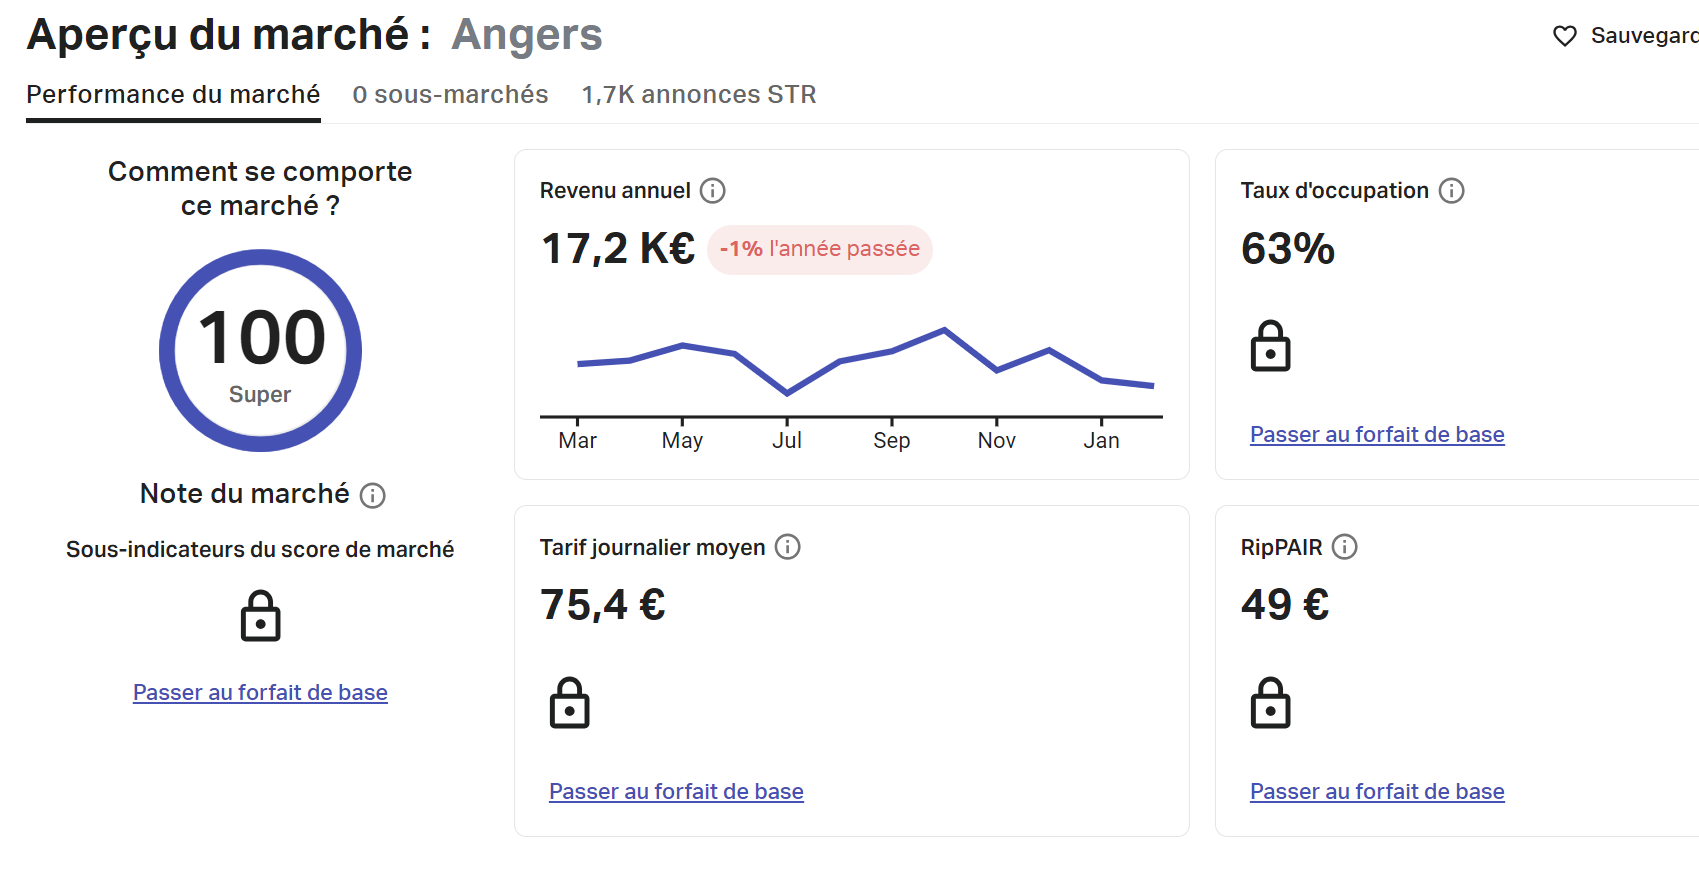Open the Note du marché info icon
Viewport: 1699px width, 869px height.
(373, 495)
